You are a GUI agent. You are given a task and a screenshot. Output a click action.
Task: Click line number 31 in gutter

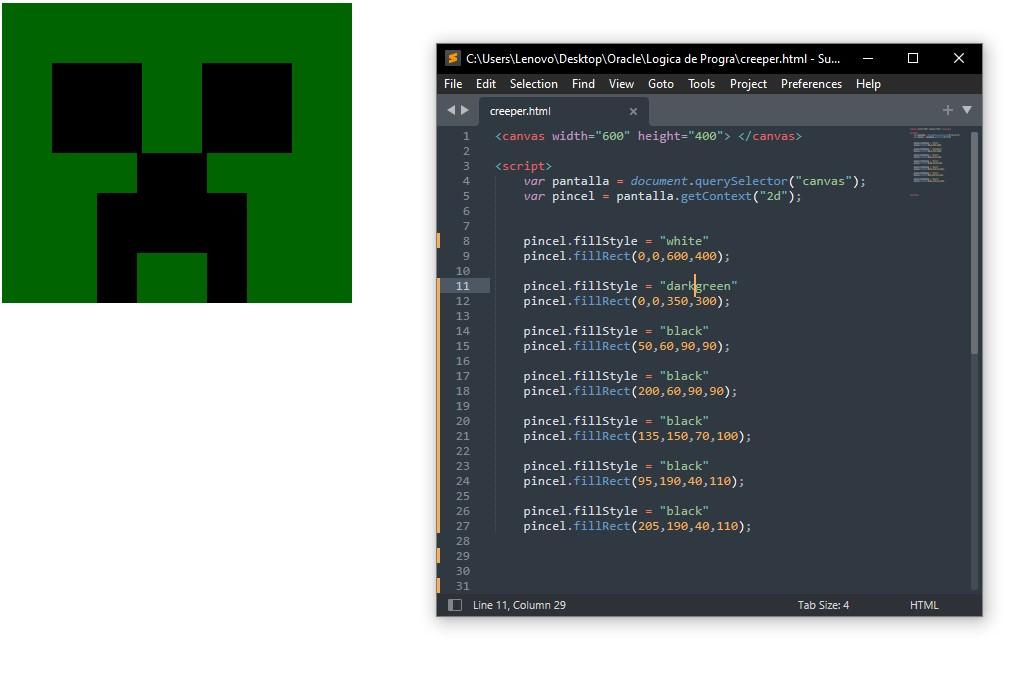[462, 586]
